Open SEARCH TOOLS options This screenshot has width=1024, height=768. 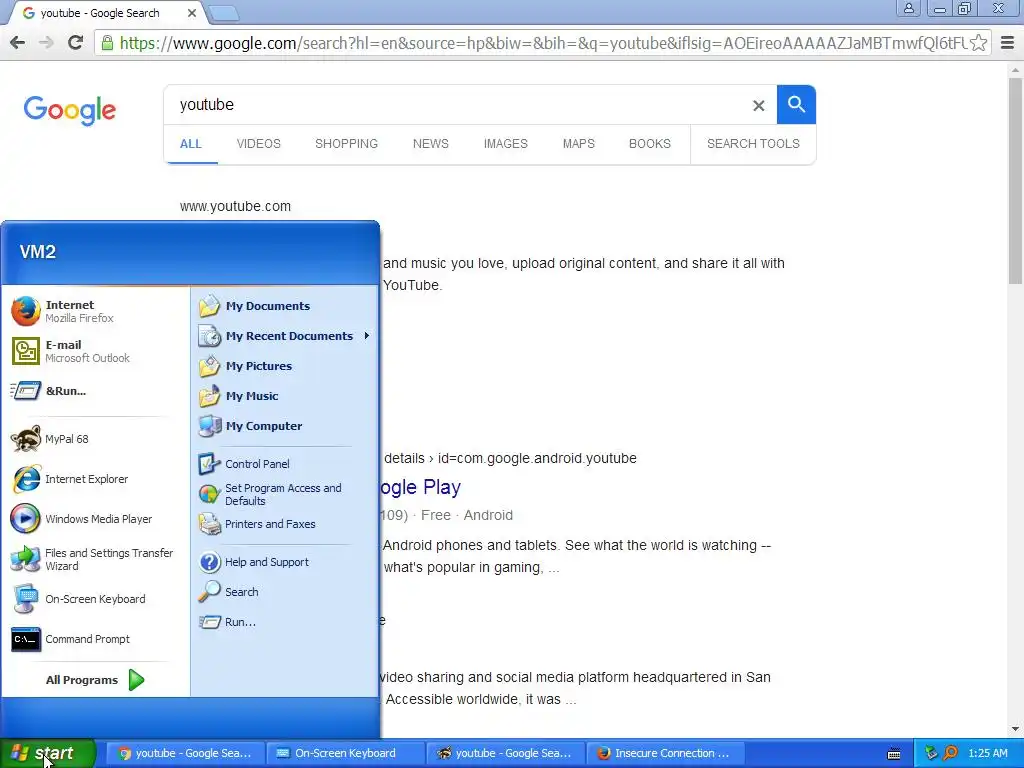pos(753,144)
